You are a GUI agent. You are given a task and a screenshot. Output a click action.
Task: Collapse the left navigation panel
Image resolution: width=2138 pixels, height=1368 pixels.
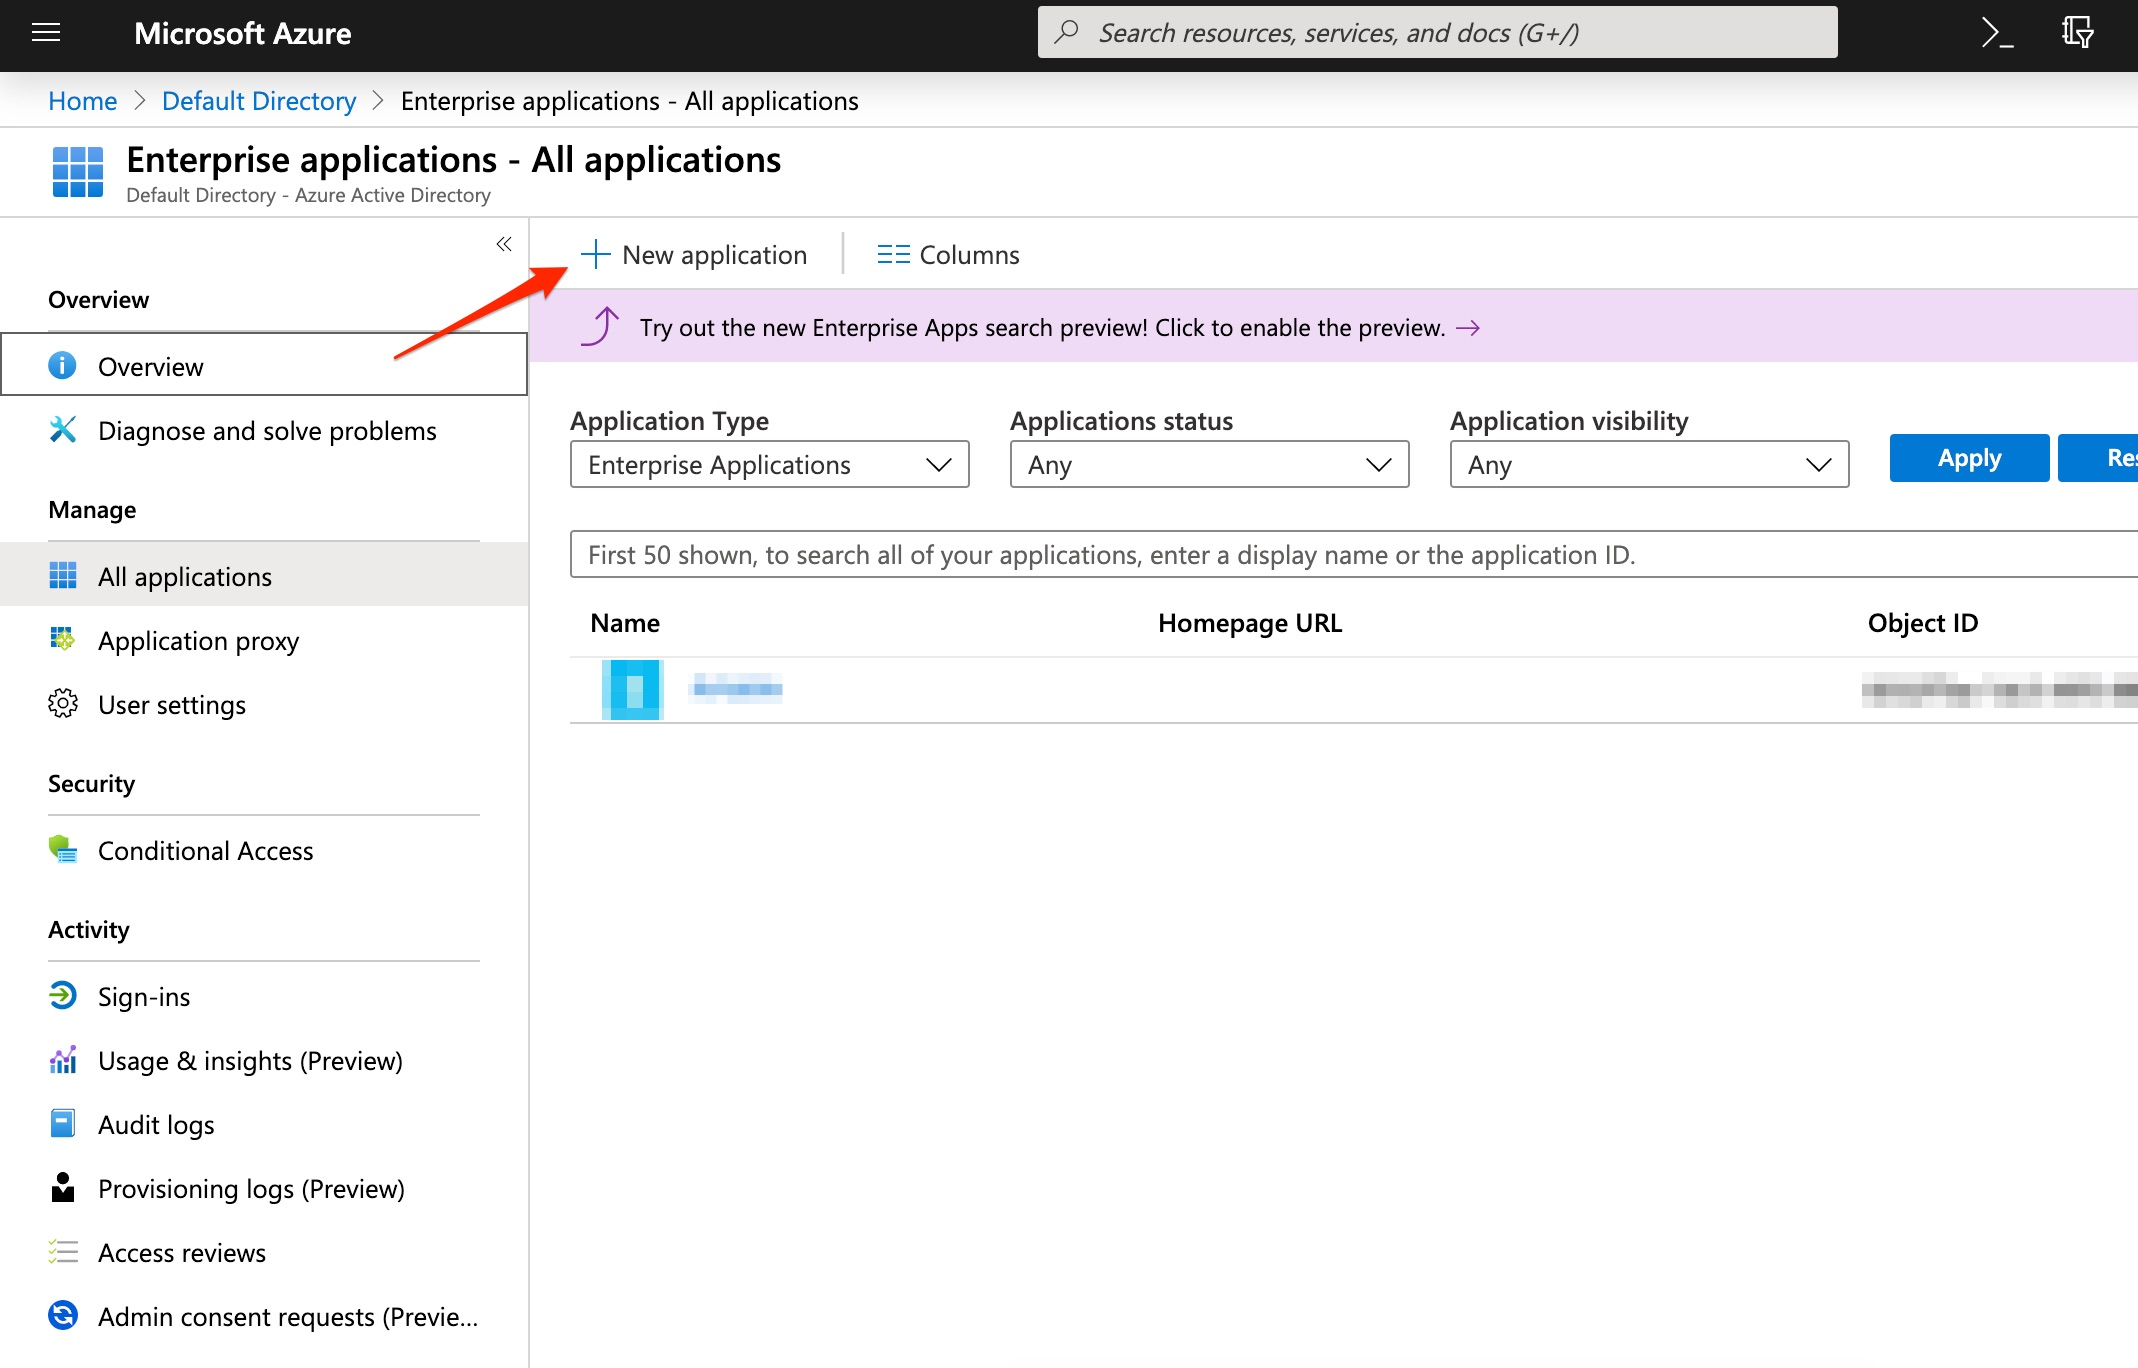click(x=504, y=244)
